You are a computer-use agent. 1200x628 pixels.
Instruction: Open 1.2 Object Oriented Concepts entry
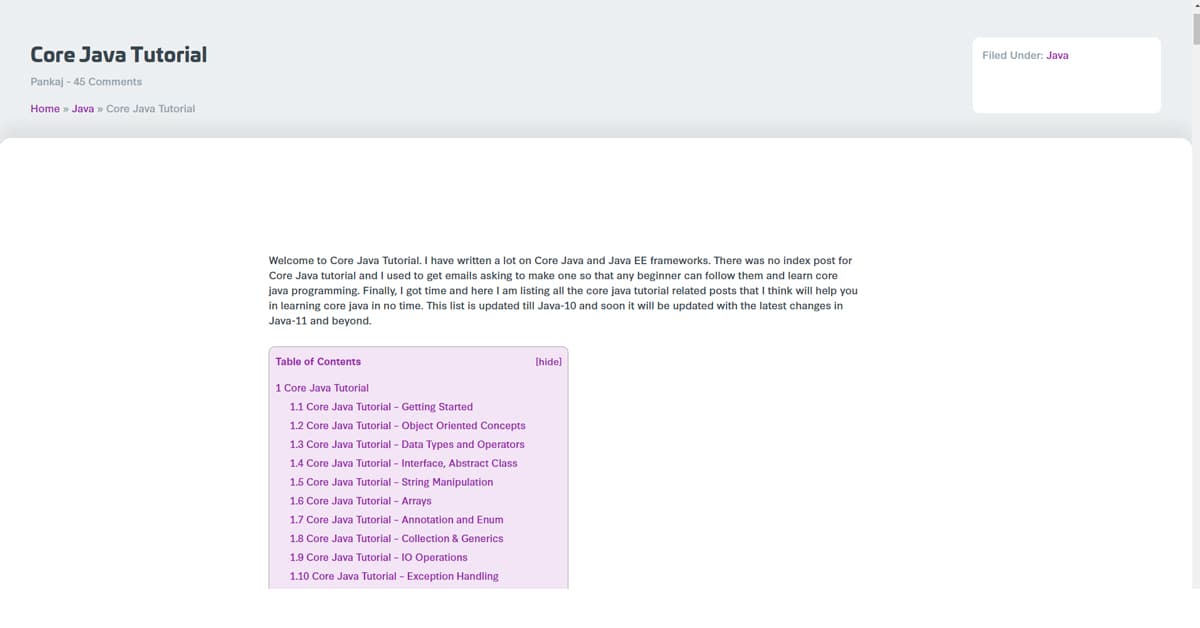[407, 426]
